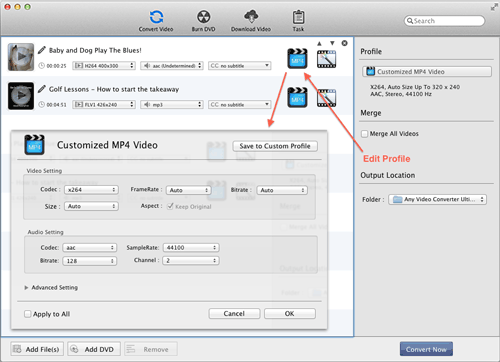The image size is (500, 362).
Task: Enable the Apply to All checkbox
Action: 28,314
